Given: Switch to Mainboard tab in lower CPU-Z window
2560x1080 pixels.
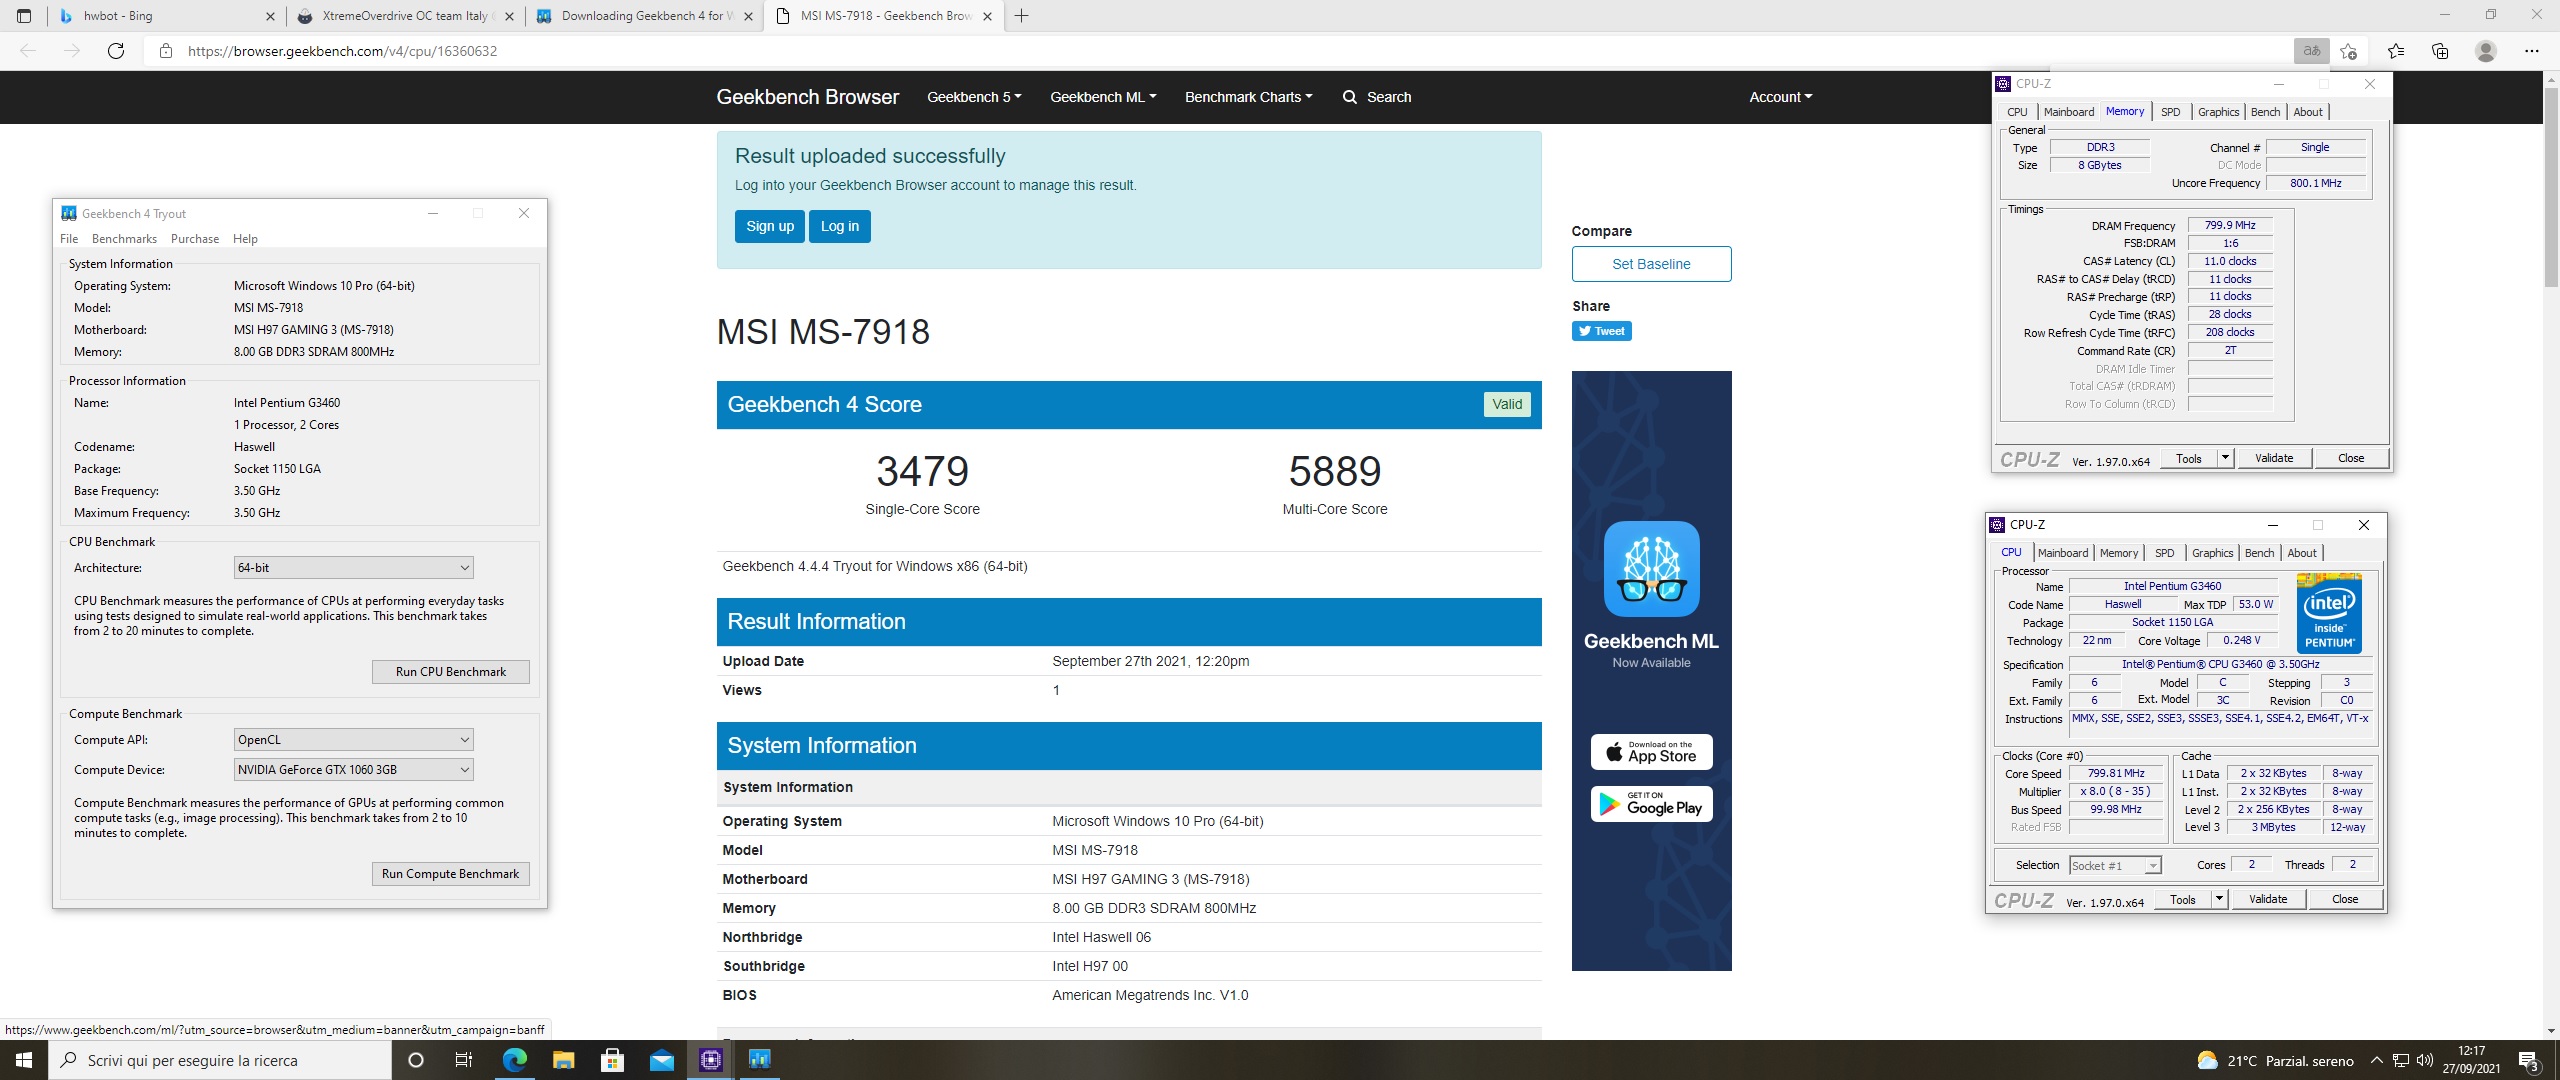Looking at the screenshot, I should tap(2062, 553).
